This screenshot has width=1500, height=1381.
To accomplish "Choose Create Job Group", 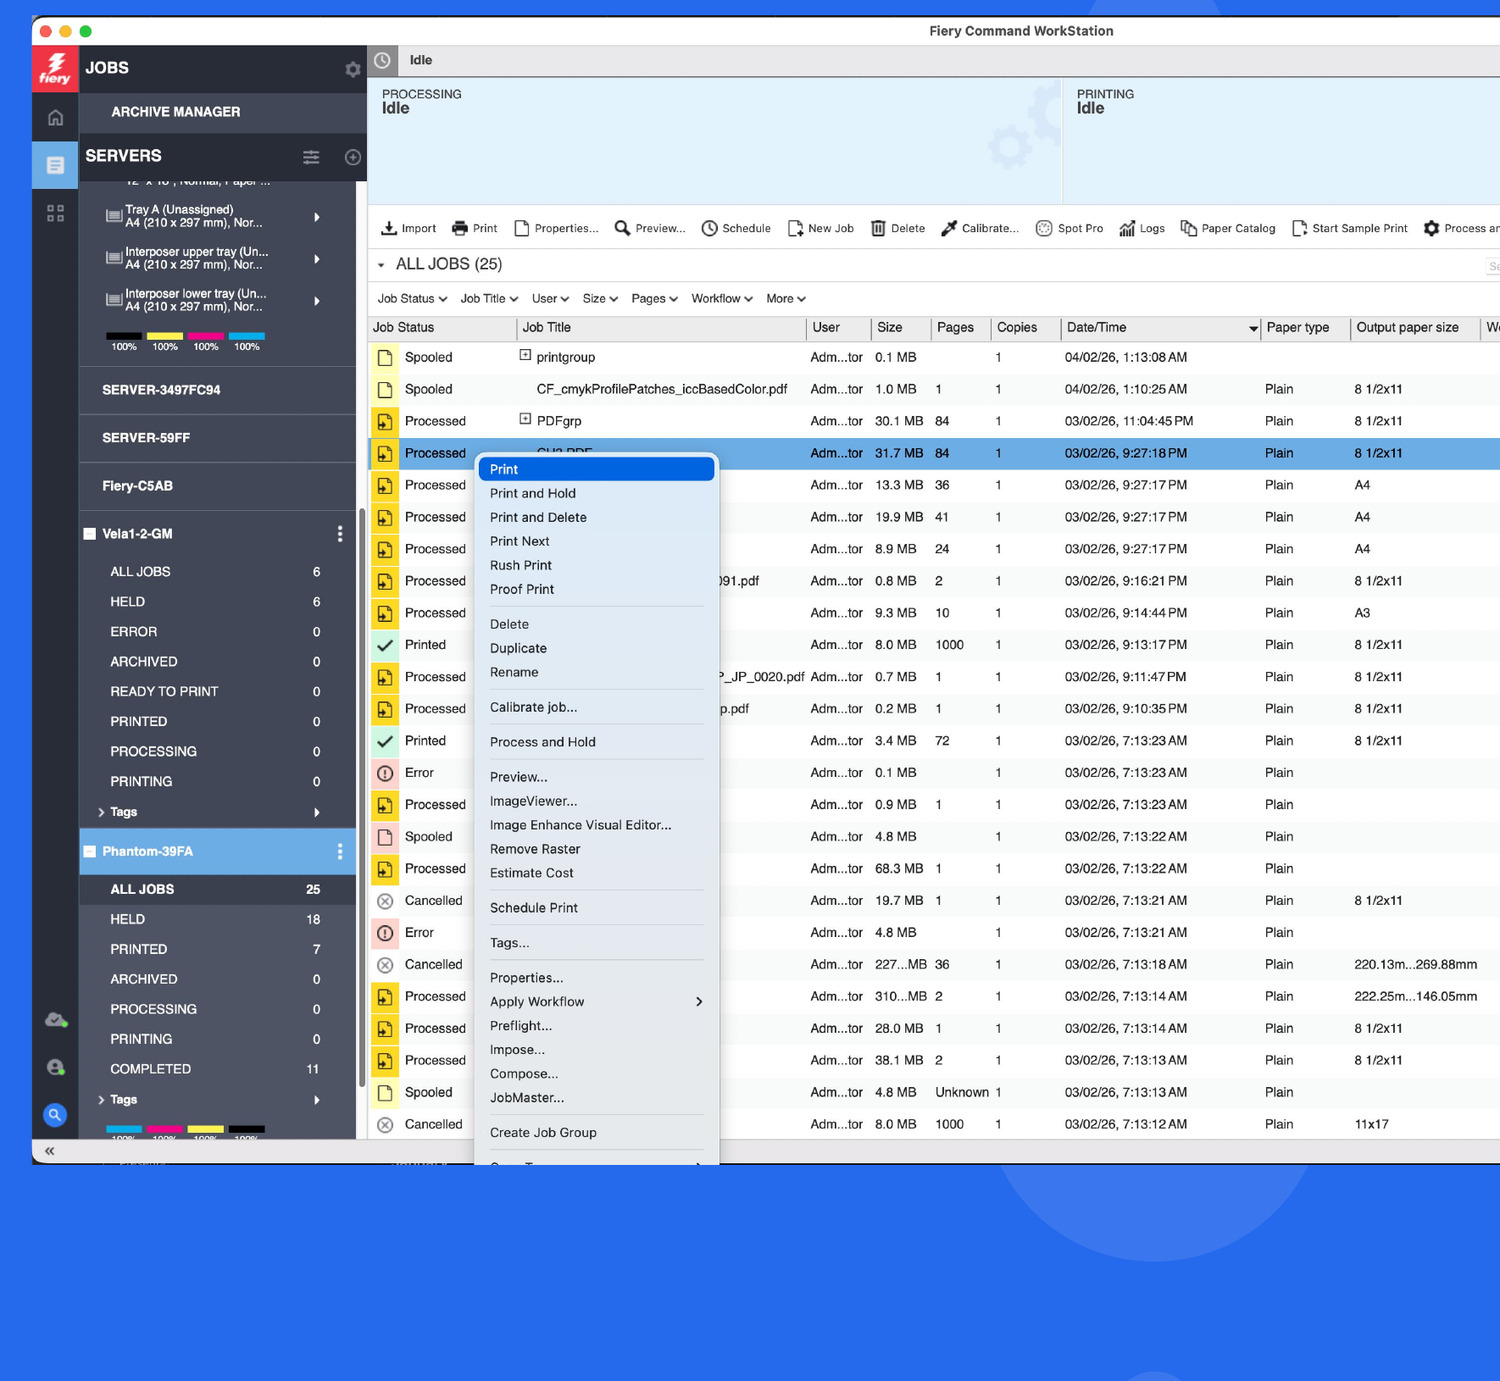I will [596, 1133].
